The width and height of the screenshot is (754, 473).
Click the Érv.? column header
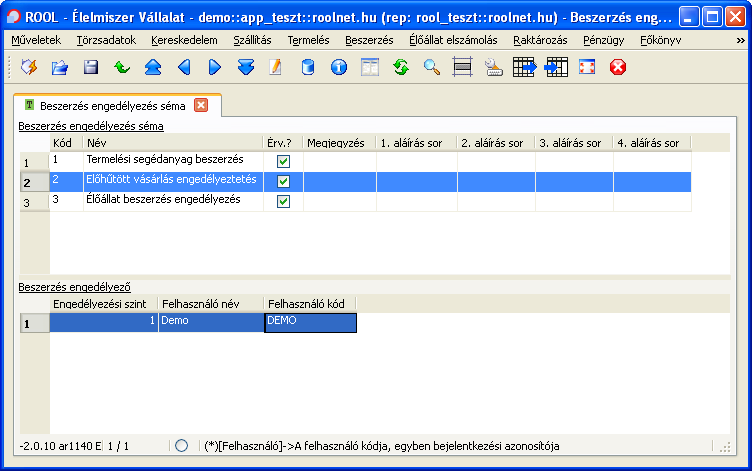(283, 143)
